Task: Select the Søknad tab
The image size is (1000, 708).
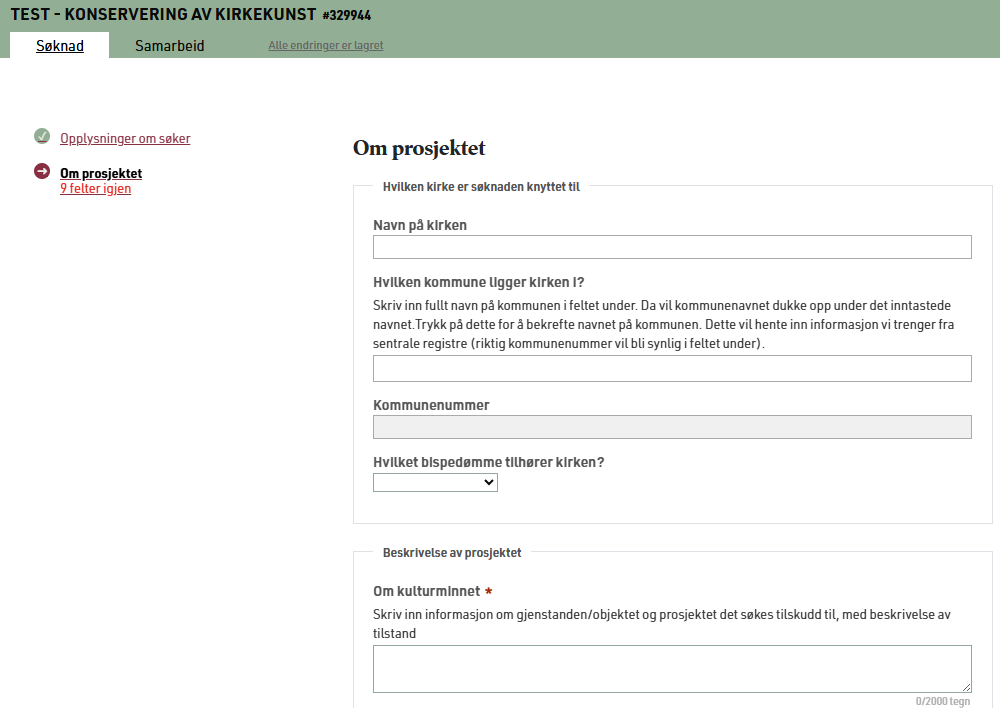Action: [x=60, y=46]
